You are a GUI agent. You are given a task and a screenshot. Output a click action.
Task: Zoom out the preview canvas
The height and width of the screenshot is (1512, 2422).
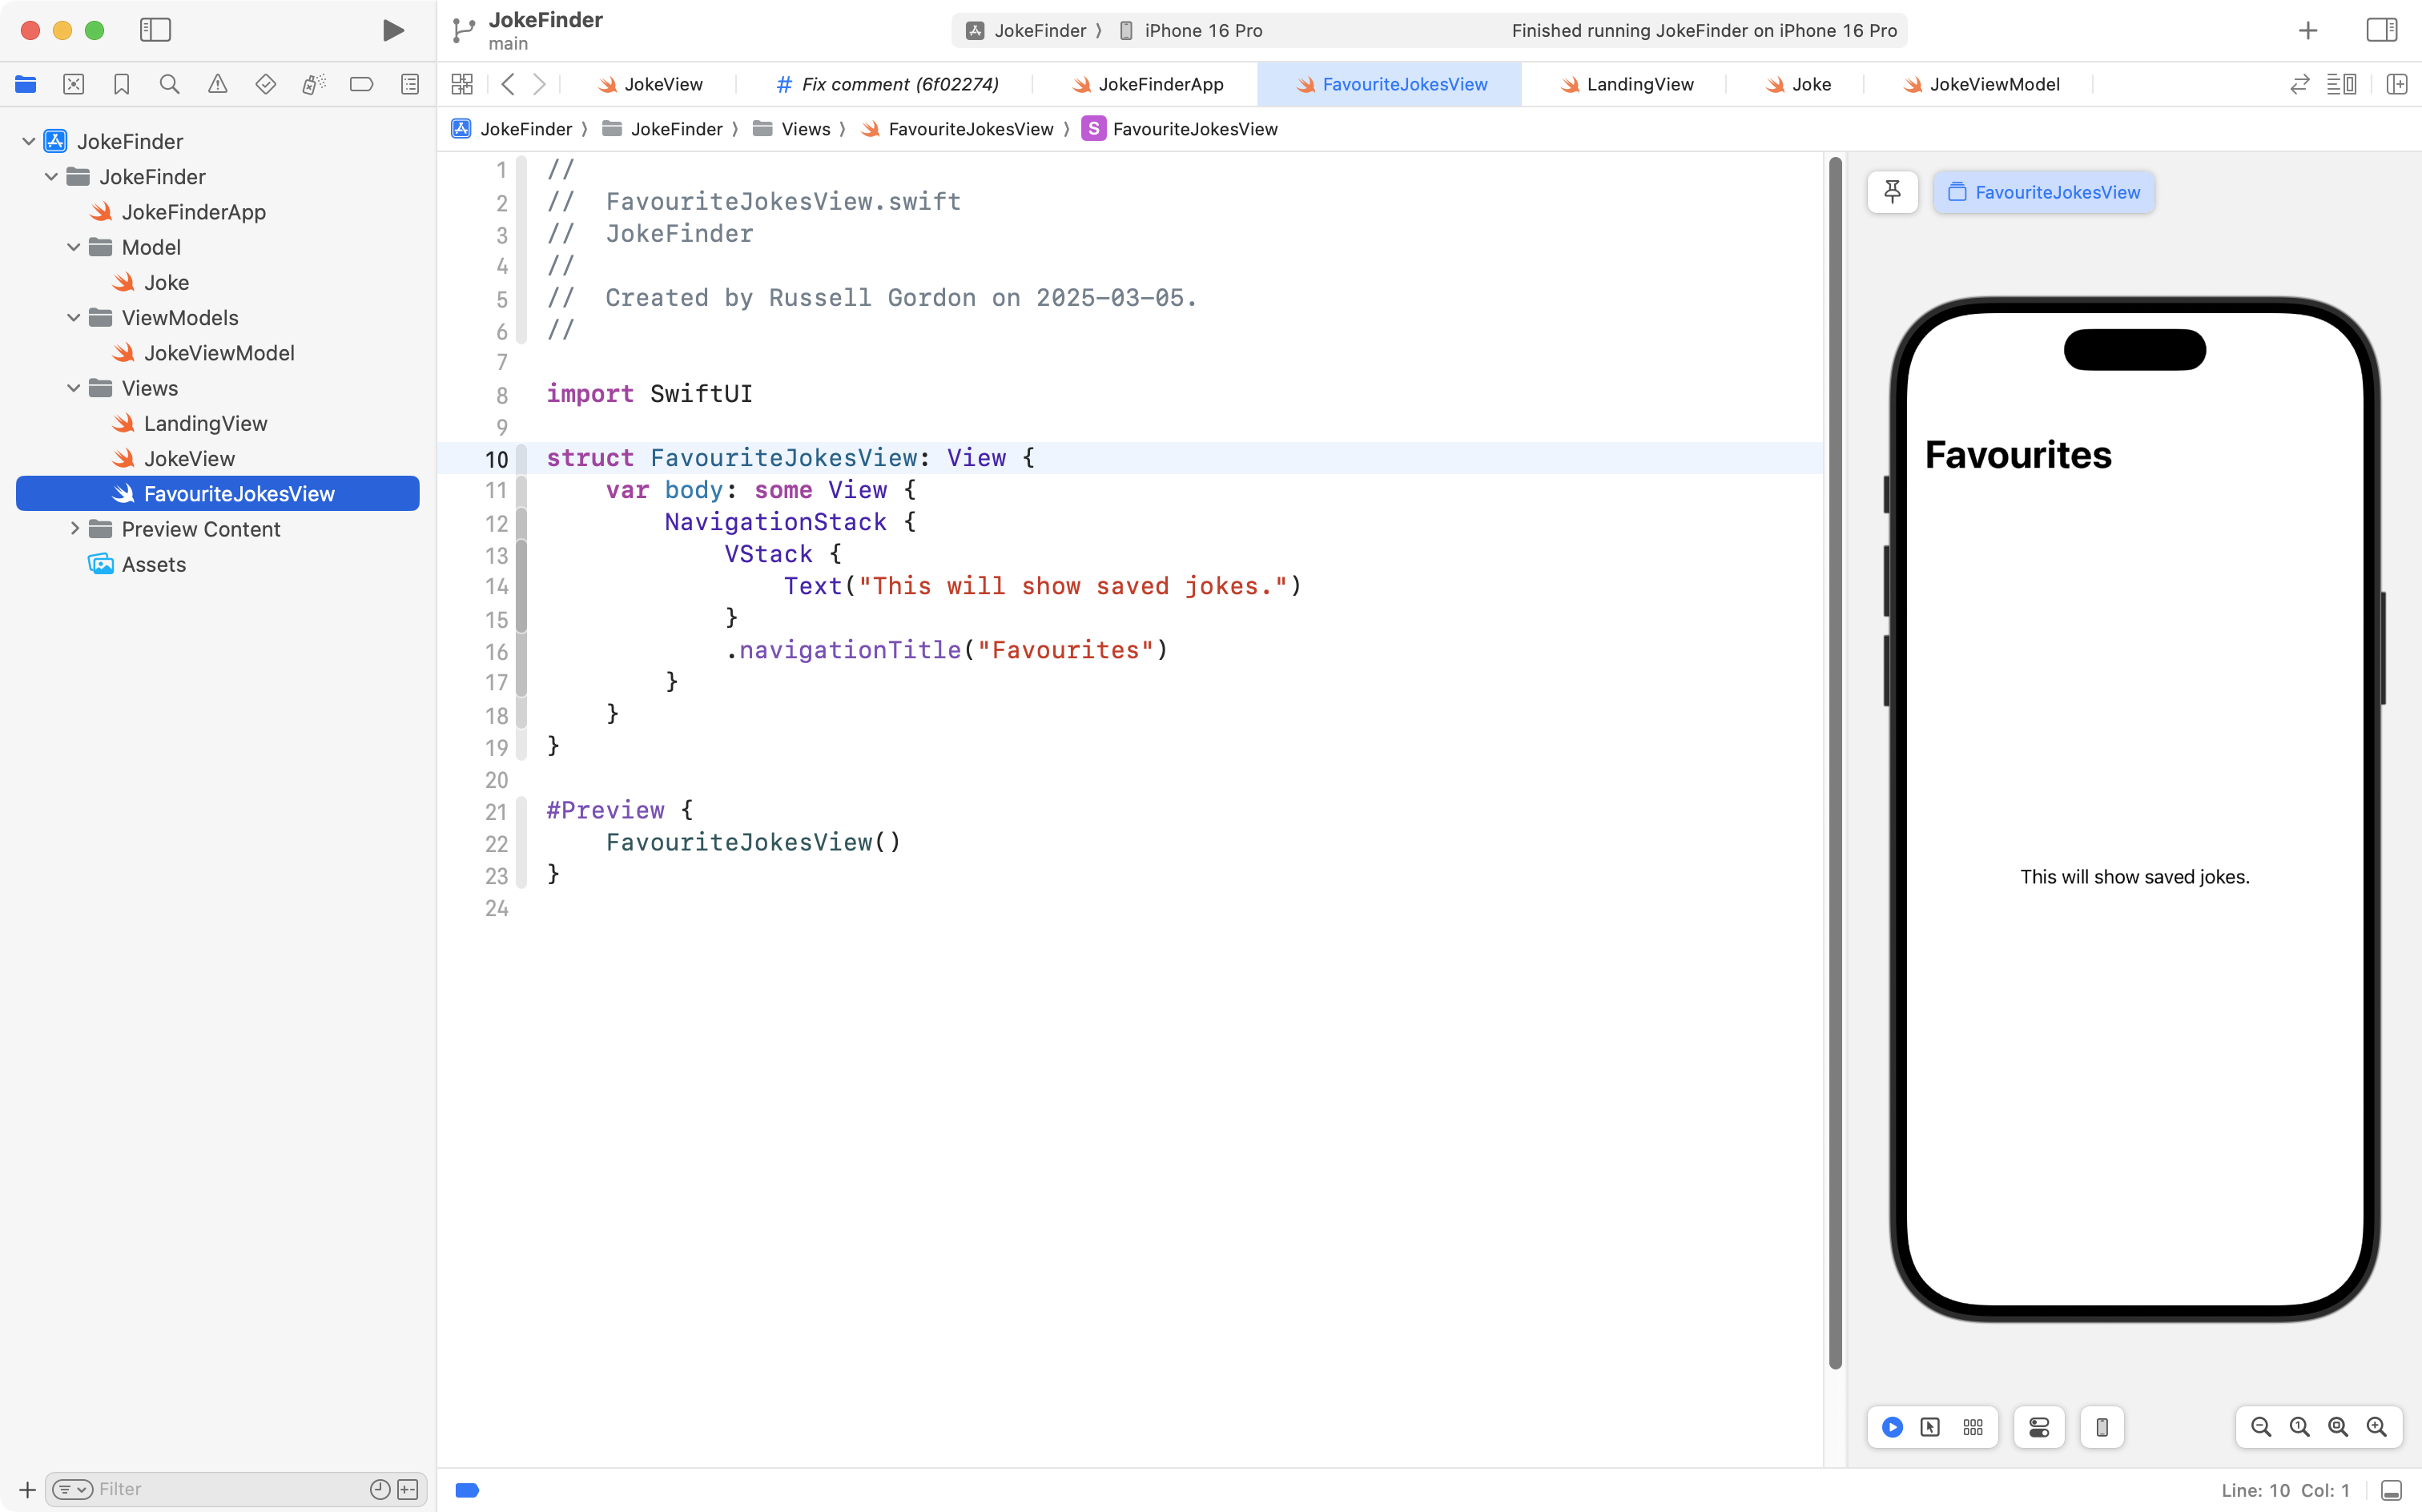[x=2261, y=1427]
